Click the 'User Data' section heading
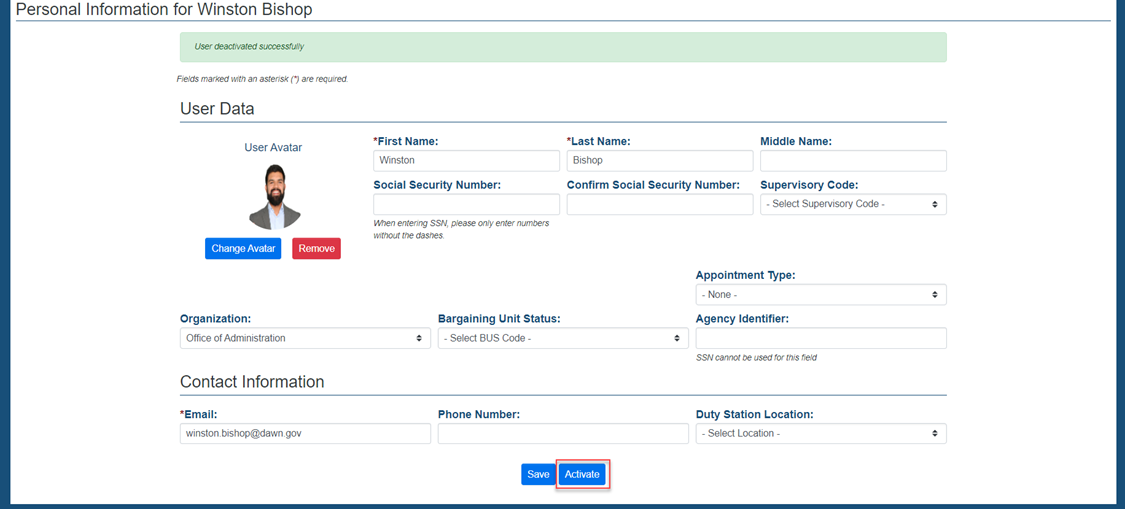 pyautogui.click(x=217, y=109)
